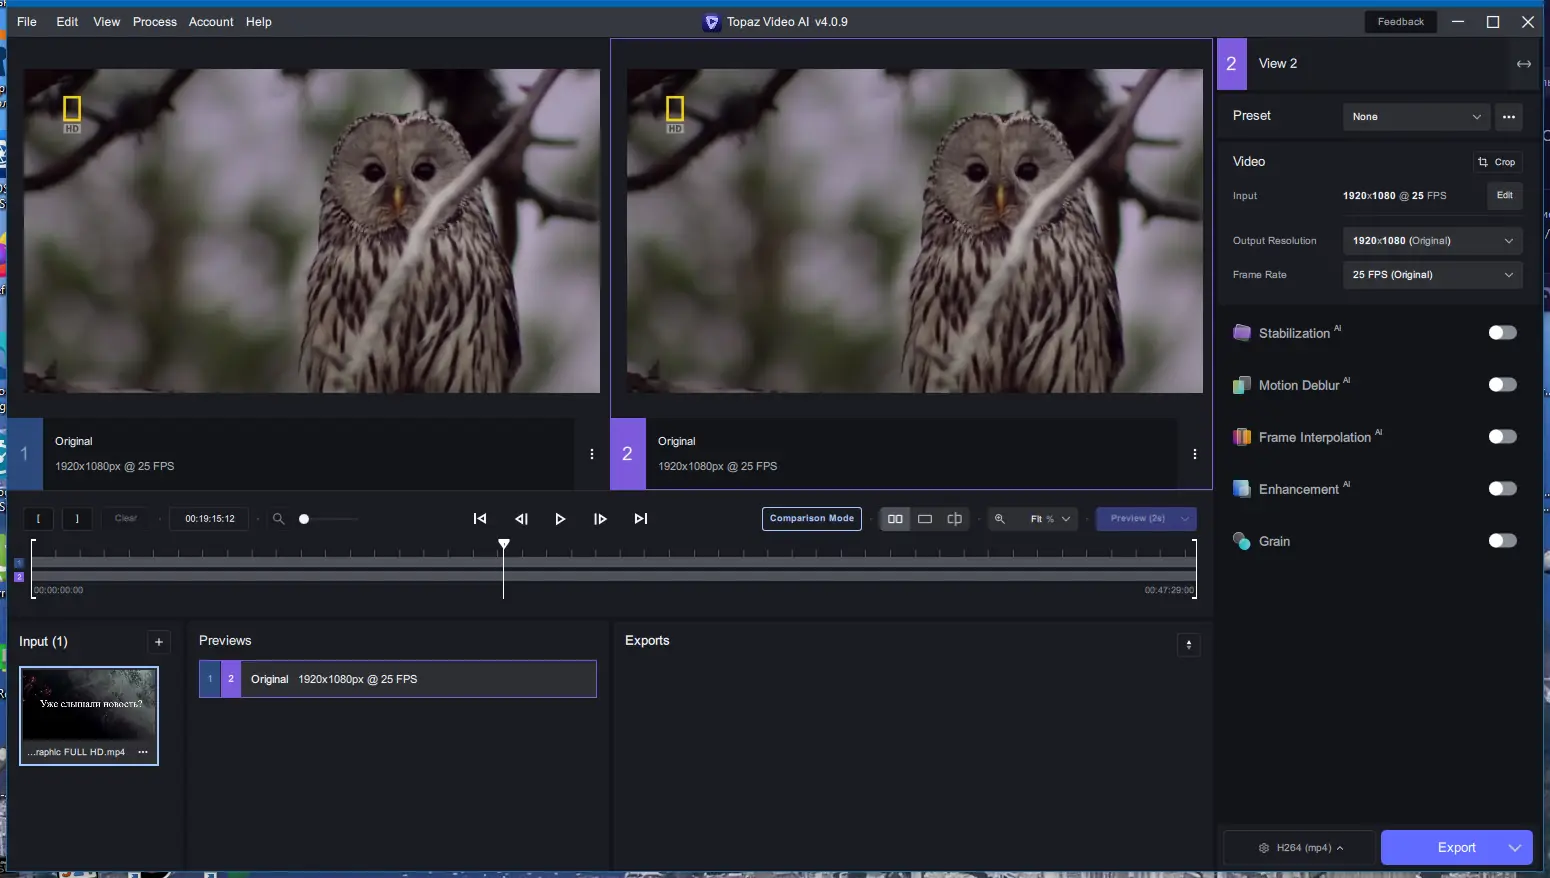Select side-by-side view layout icon
The height and width of the screenshot is (878, 1550).
[895, 519]
